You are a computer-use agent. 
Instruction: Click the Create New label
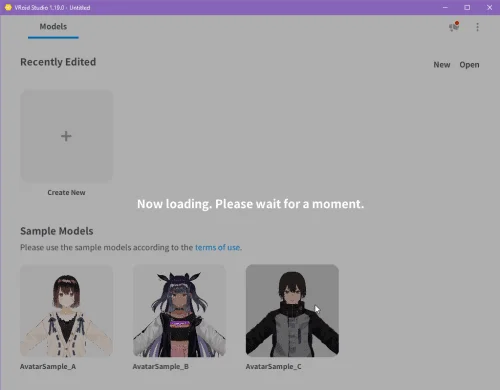coord(66,192)
